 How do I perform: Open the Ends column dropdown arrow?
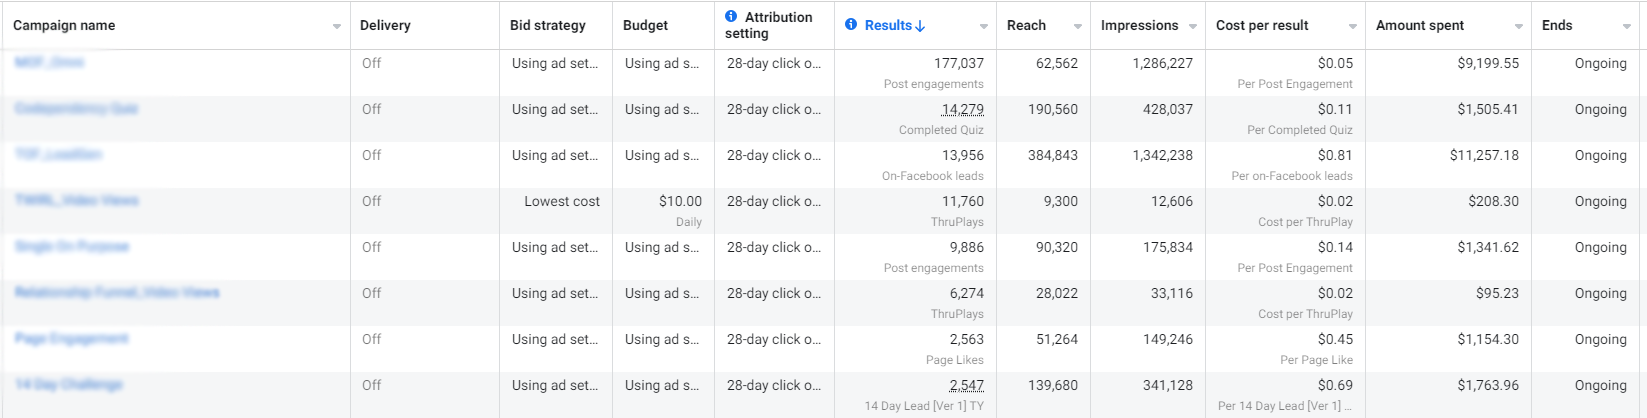[x=1626, y=26]
